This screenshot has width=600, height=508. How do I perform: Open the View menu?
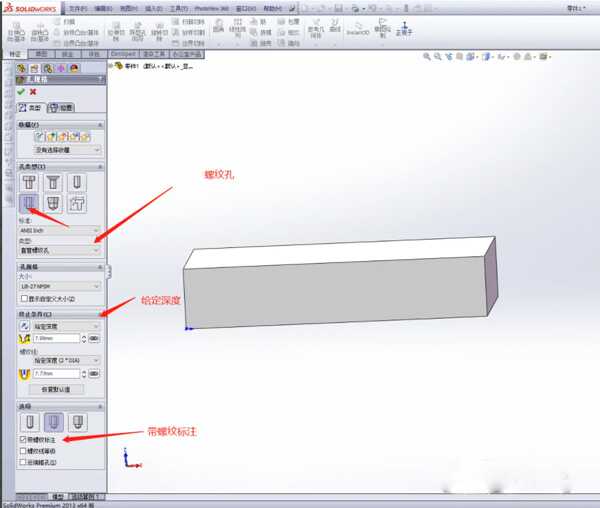point(129,8)
